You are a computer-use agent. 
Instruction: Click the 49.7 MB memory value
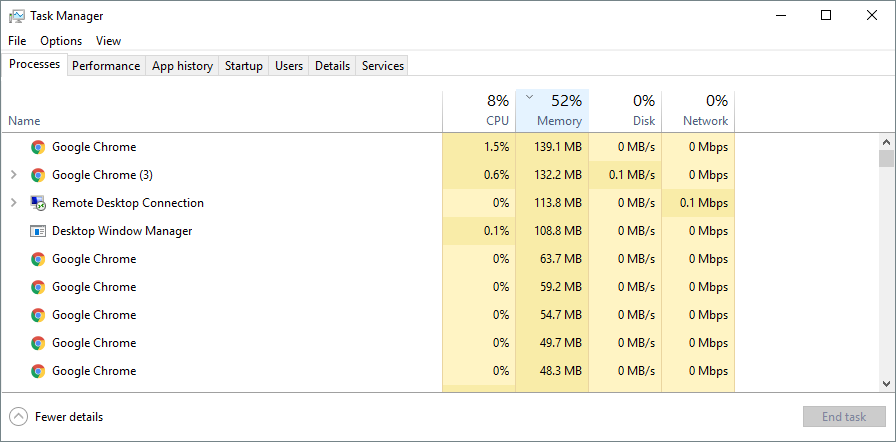click(561, 343)
